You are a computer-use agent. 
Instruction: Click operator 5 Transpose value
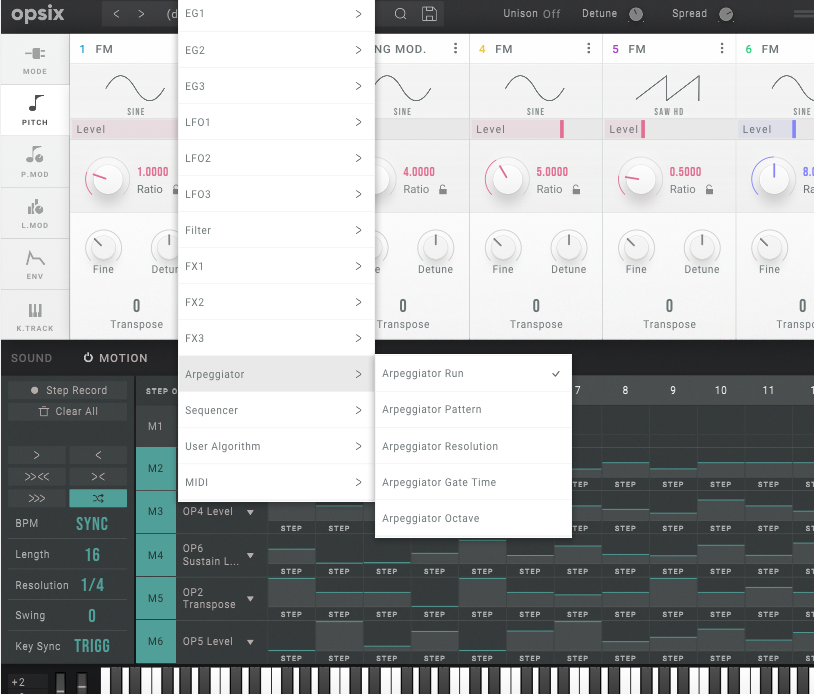(x=669, y=306)
